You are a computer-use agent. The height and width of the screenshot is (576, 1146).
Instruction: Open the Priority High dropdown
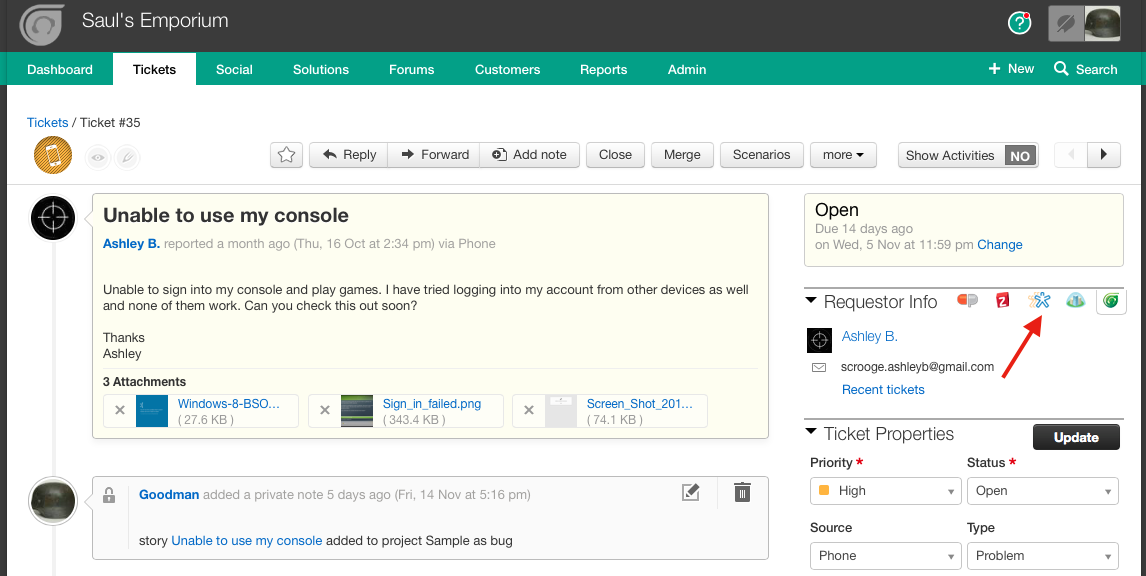coord(886,491)
